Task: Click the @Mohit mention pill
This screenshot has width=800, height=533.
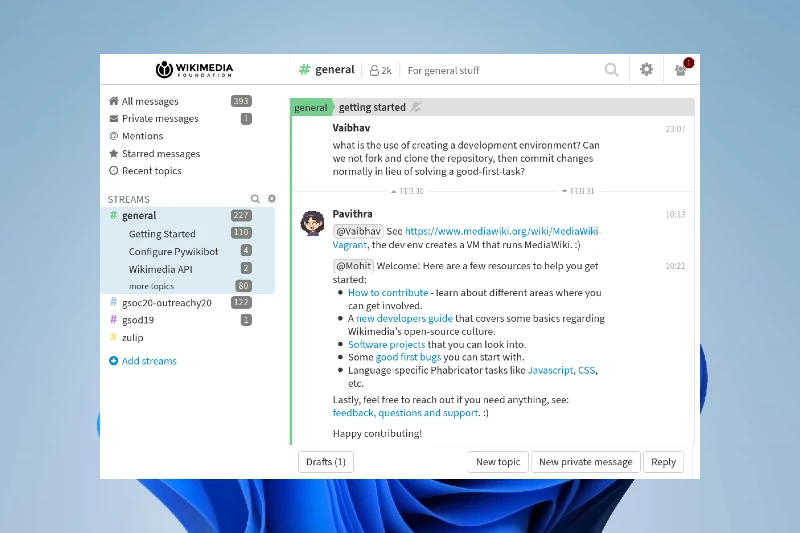Action: coord(354,266)
